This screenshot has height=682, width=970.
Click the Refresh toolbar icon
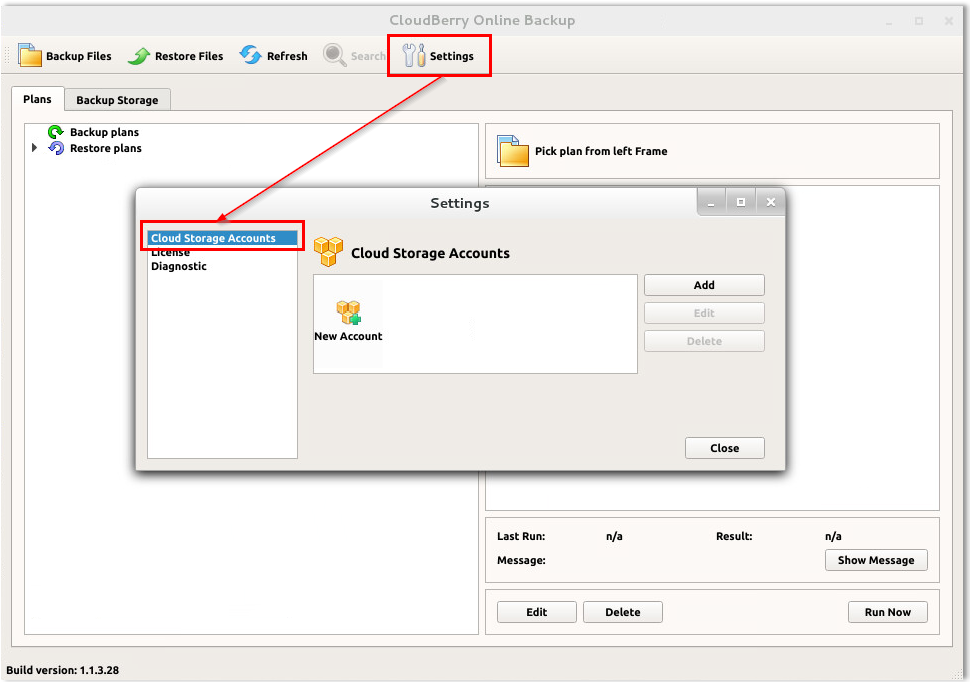[250, 56]
